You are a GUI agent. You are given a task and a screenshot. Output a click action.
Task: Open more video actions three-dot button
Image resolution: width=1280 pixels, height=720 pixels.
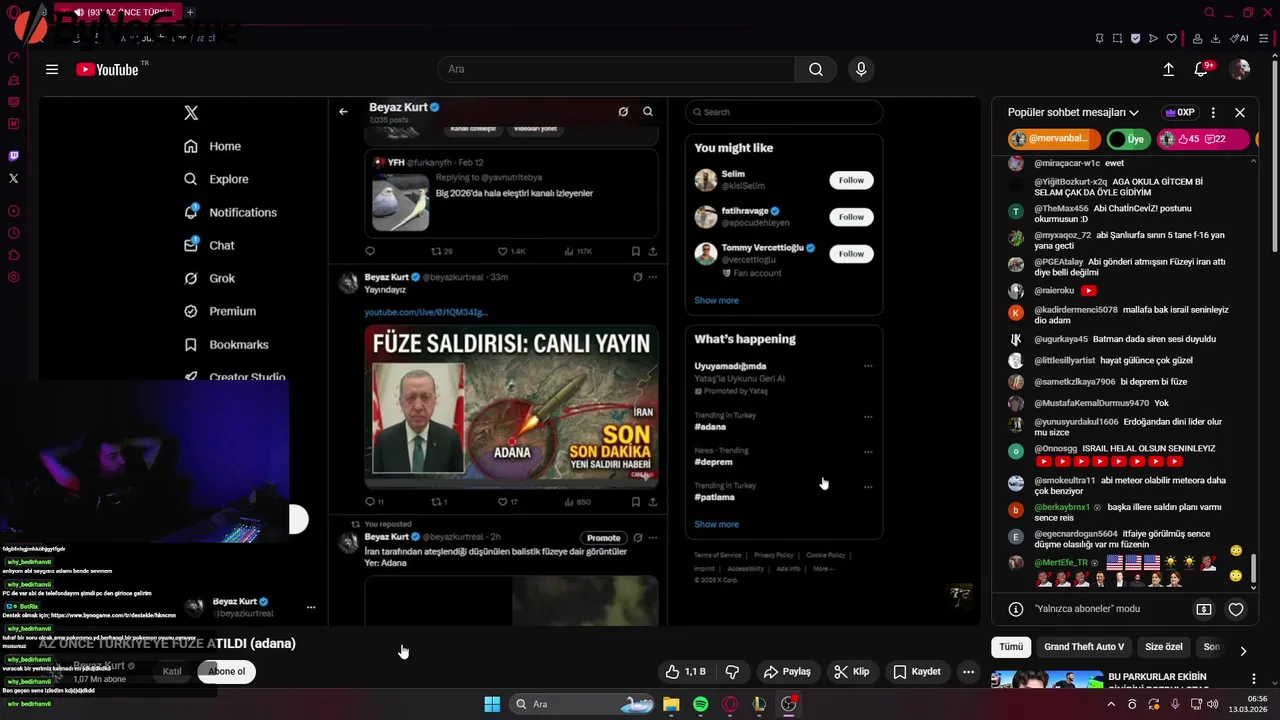click(968, 672)
